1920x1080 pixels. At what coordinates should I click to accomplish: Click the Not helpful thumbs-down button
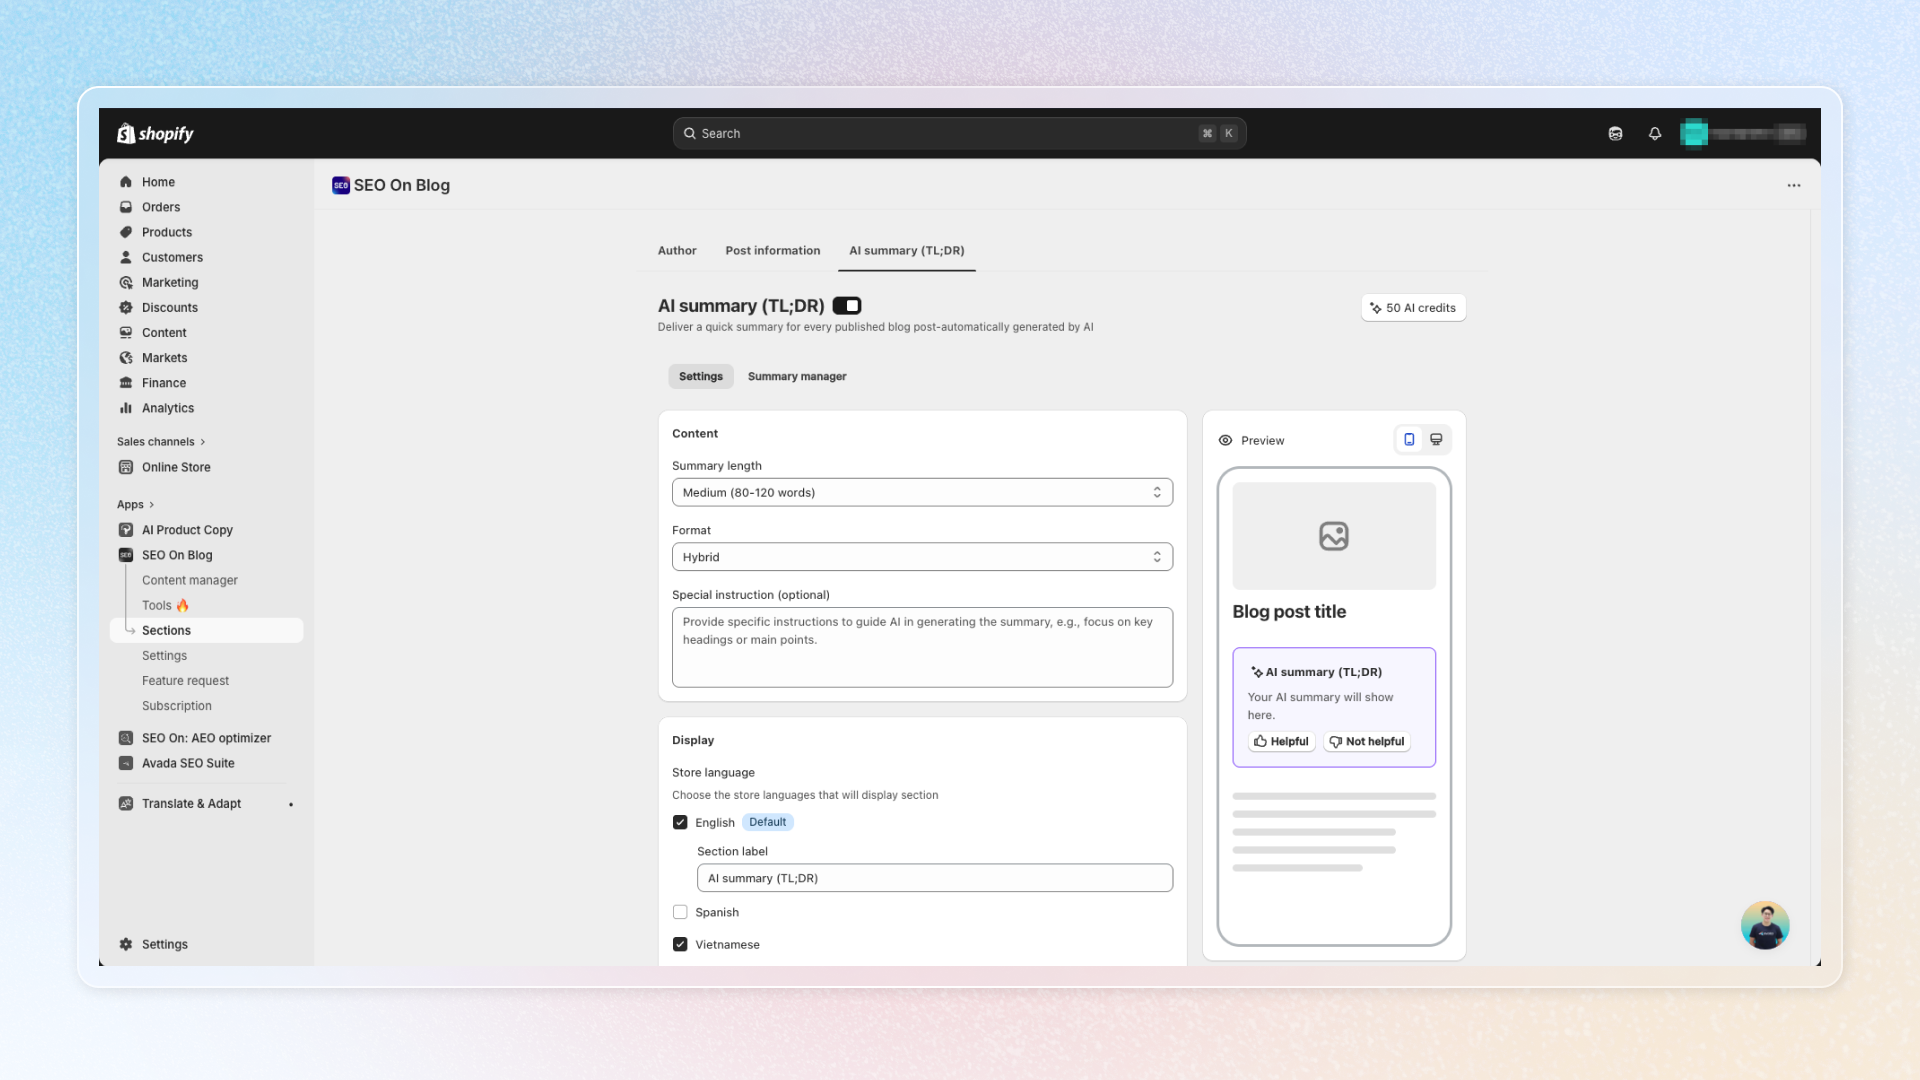click(x=1367, y=741)
